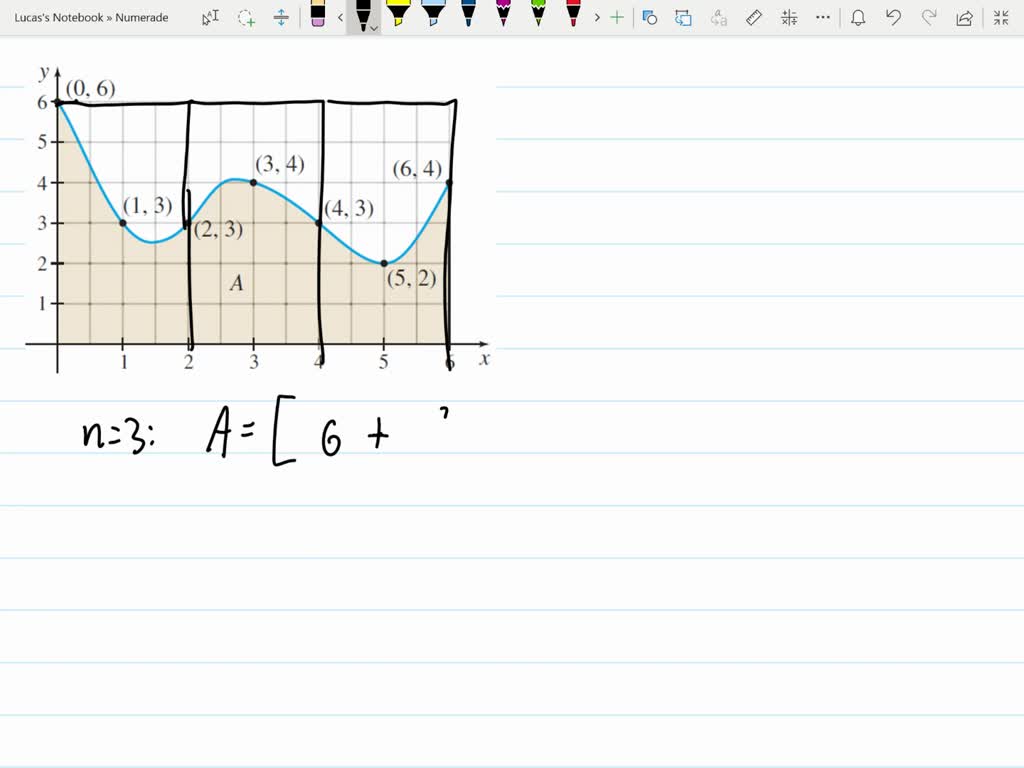Select the yellow highlighter pen
Image resolution: width=1024 pixels, height=768 pixels.
click(x=397, y=17)
